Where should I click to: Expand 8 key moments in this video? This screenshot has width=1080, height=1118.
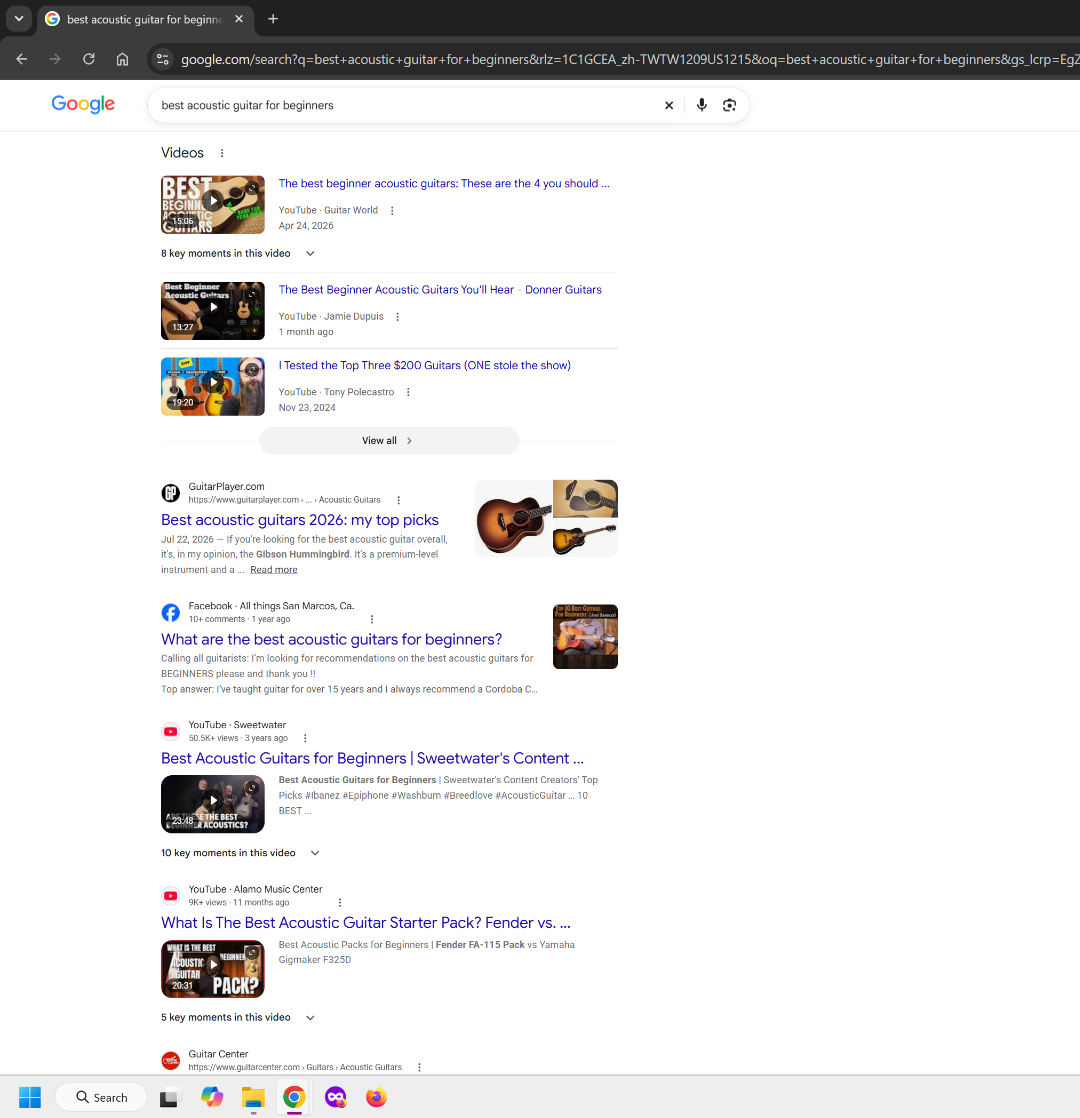tap(238, 254)
